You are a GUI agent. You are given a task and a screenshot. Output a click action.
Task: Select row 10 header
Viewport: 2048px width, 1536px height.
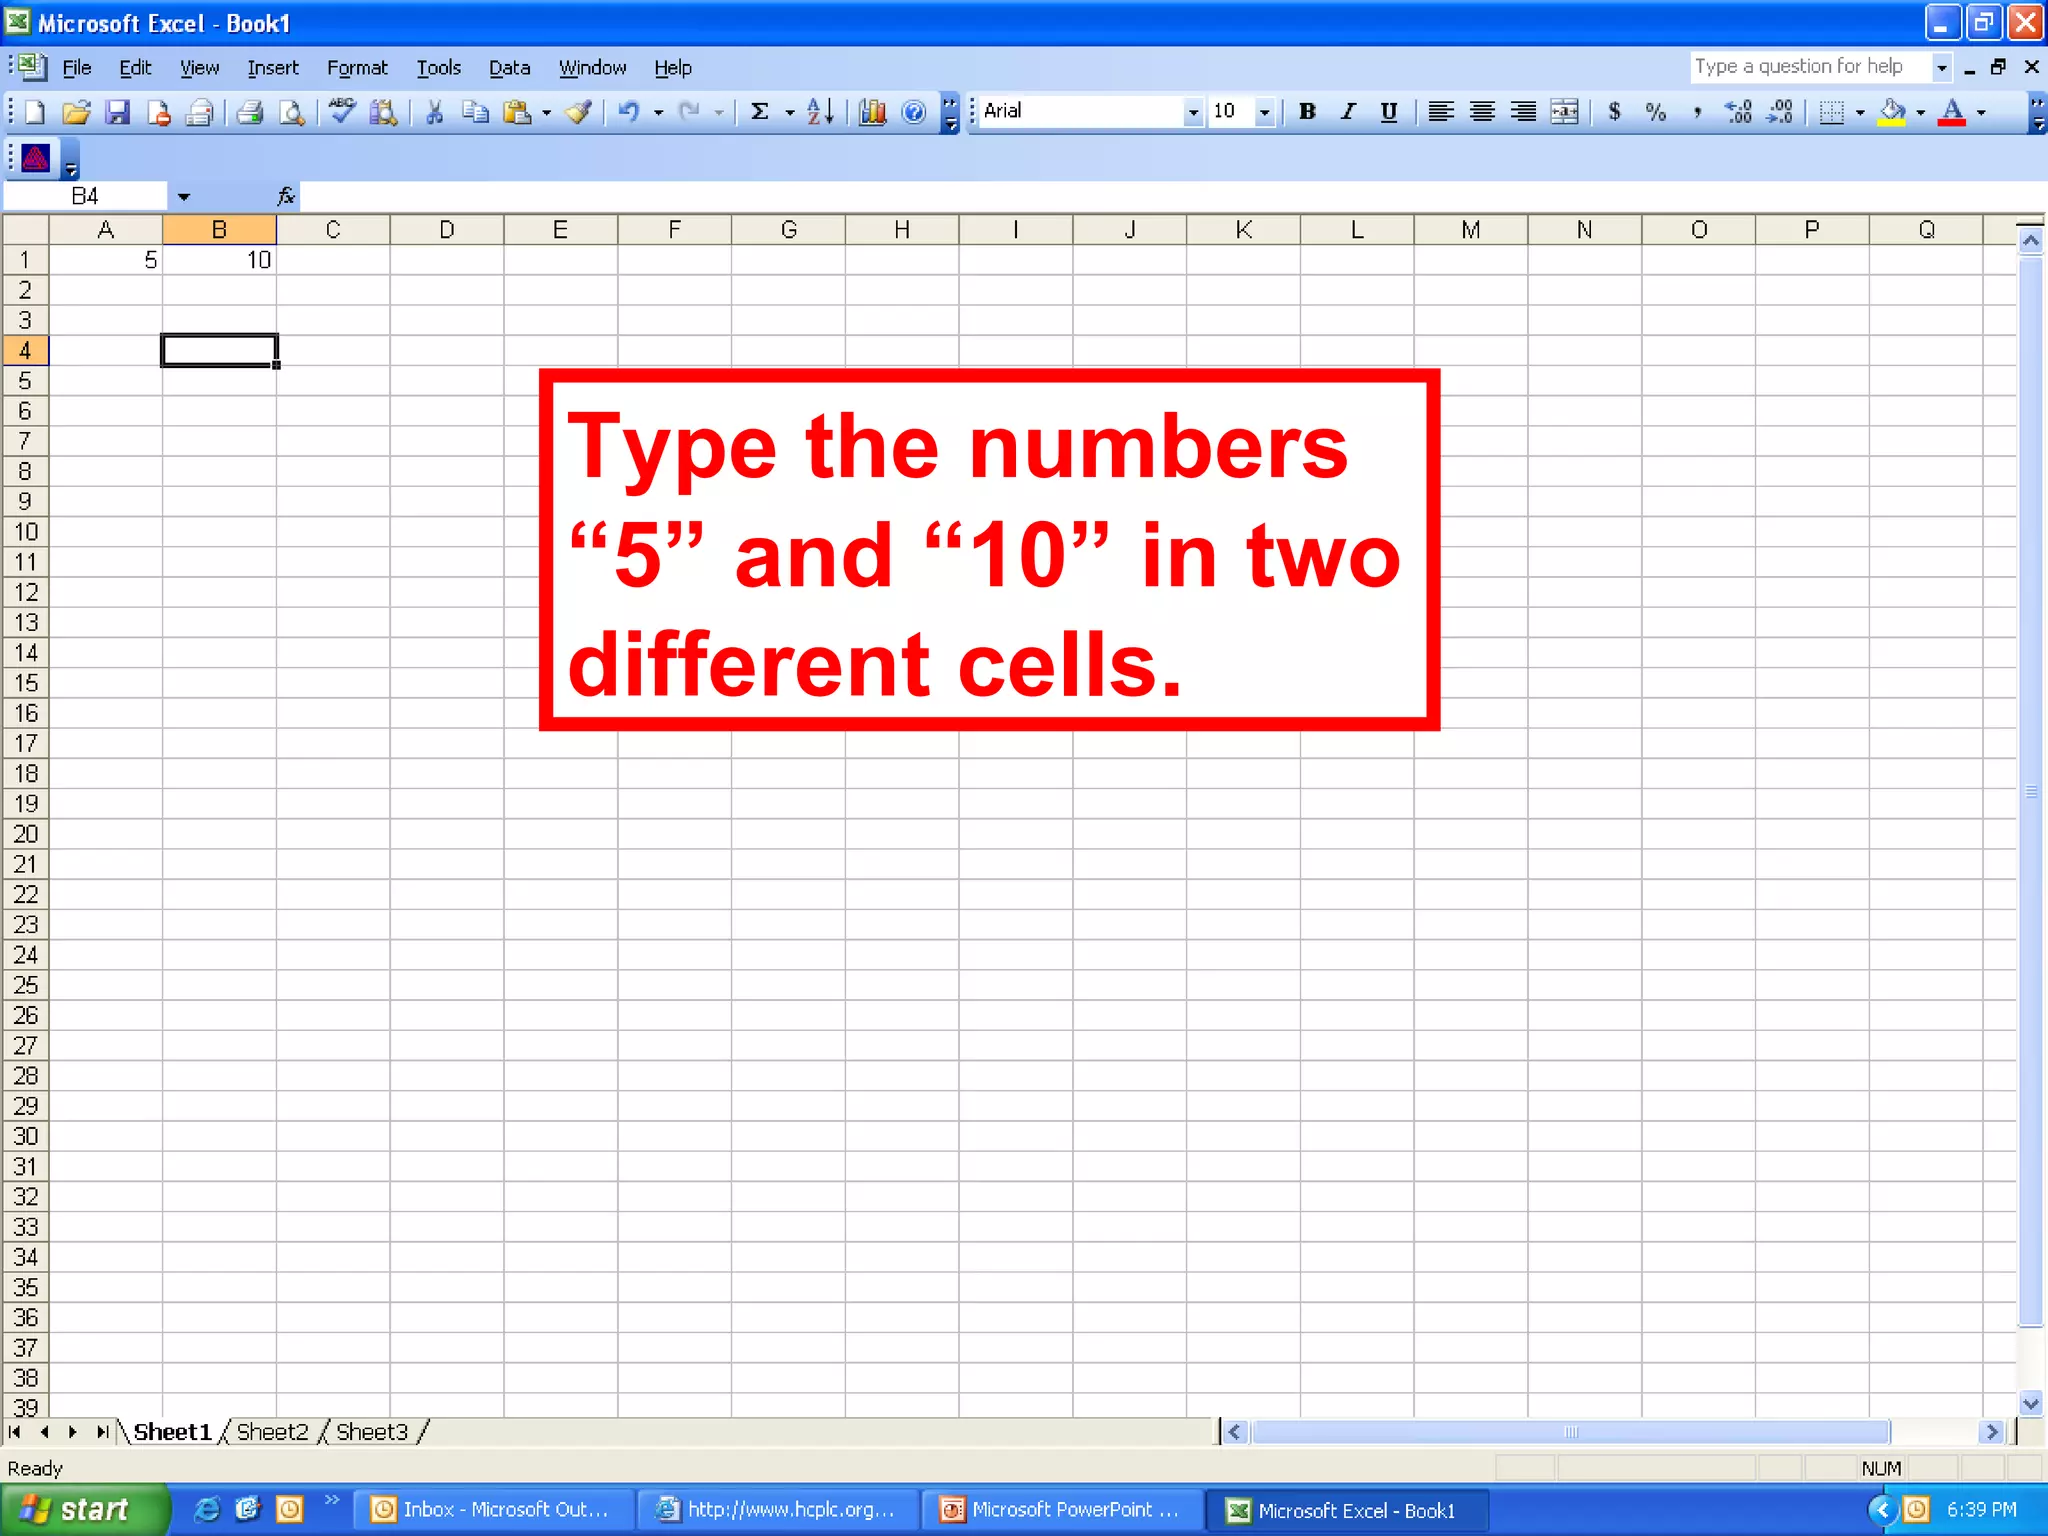pyautogui.click(x=25, y=532)
